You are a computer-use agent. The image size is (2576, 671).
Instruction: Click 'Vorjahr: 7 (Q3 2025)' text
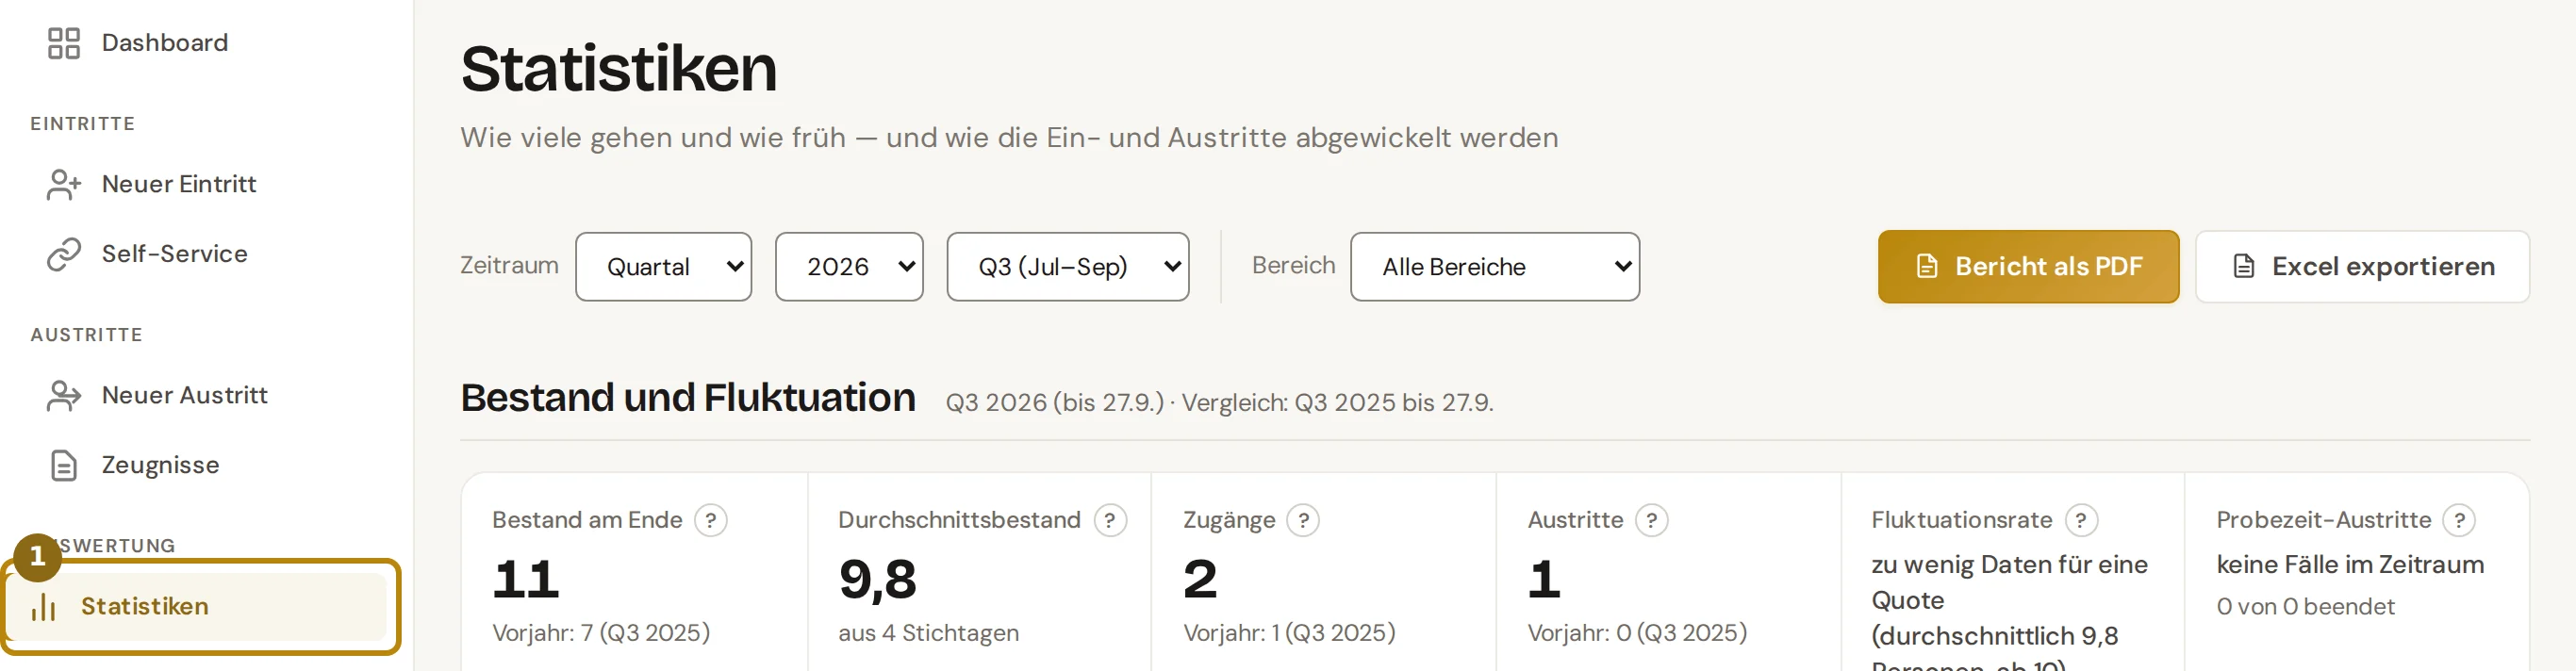click(x=601, y=633)
